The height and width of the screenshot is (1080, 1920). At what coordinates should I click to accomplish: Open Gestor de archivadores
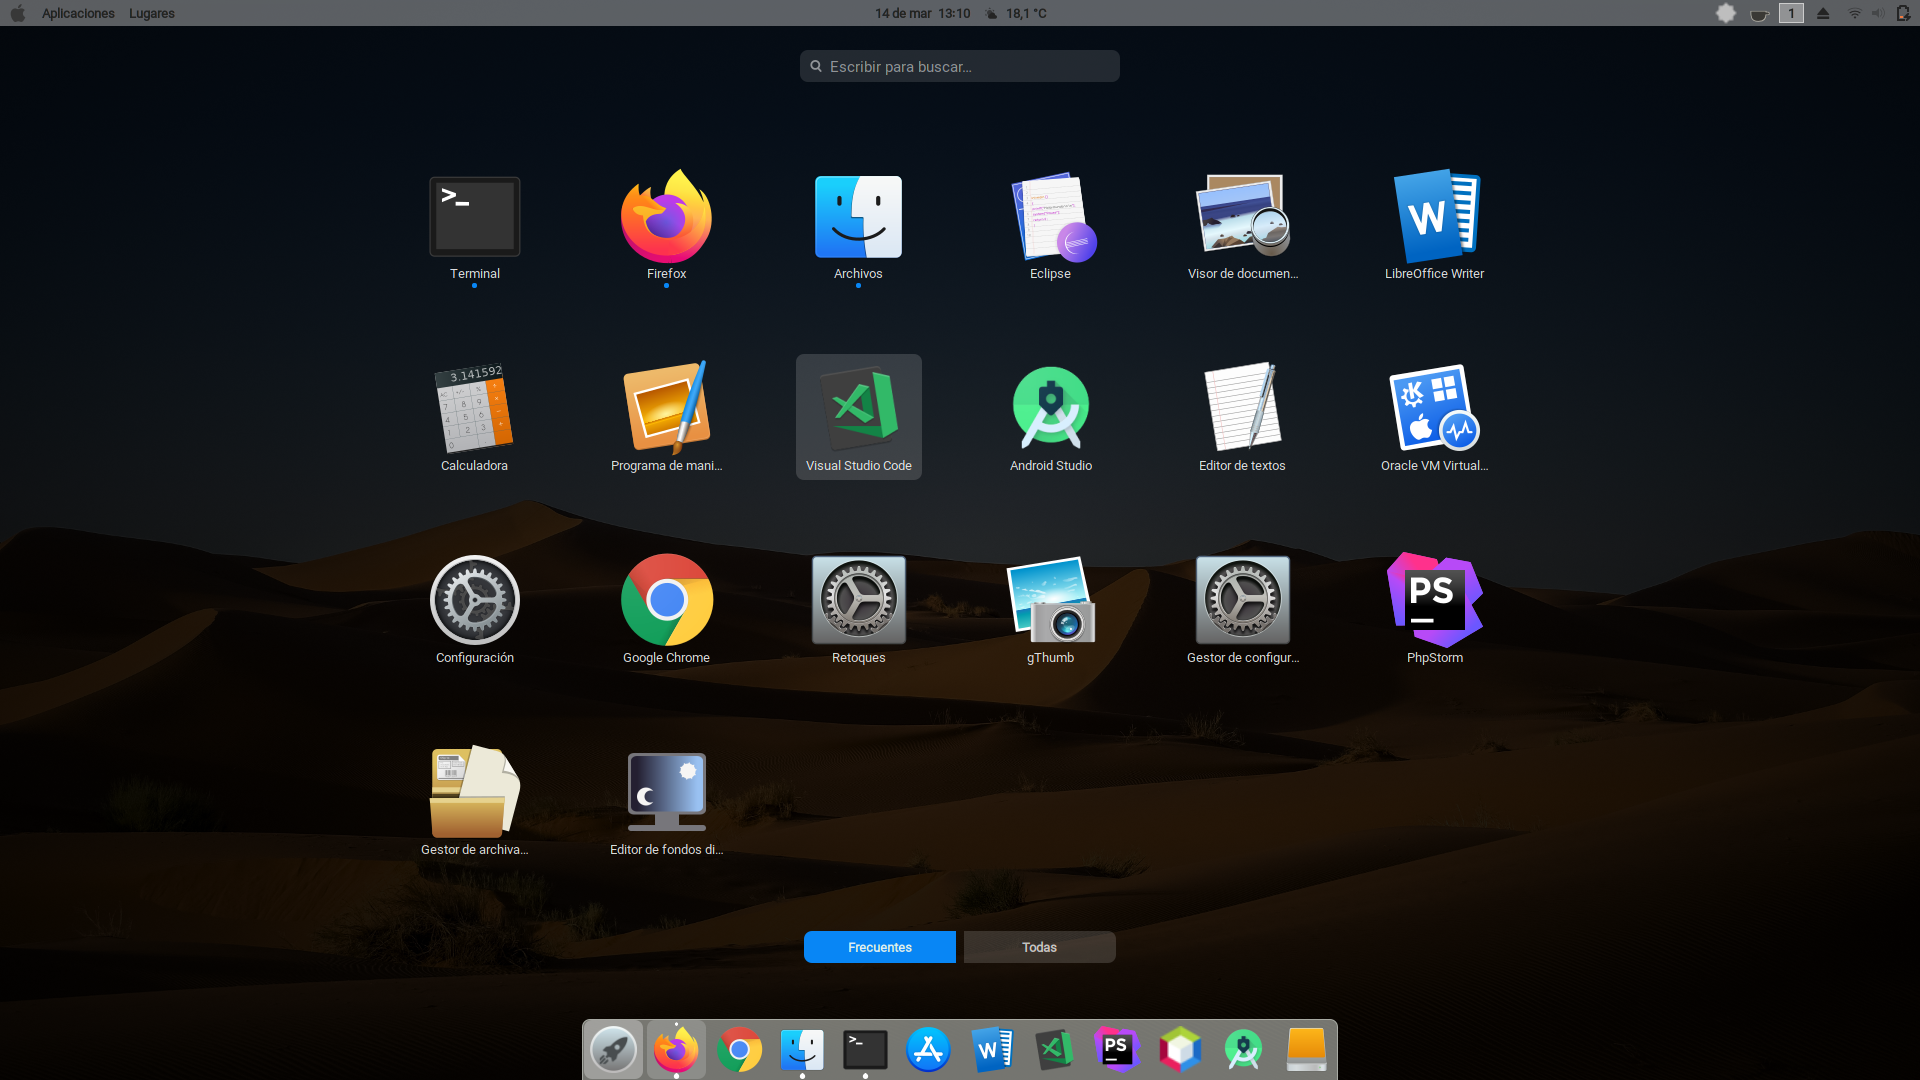click(474, 802)
